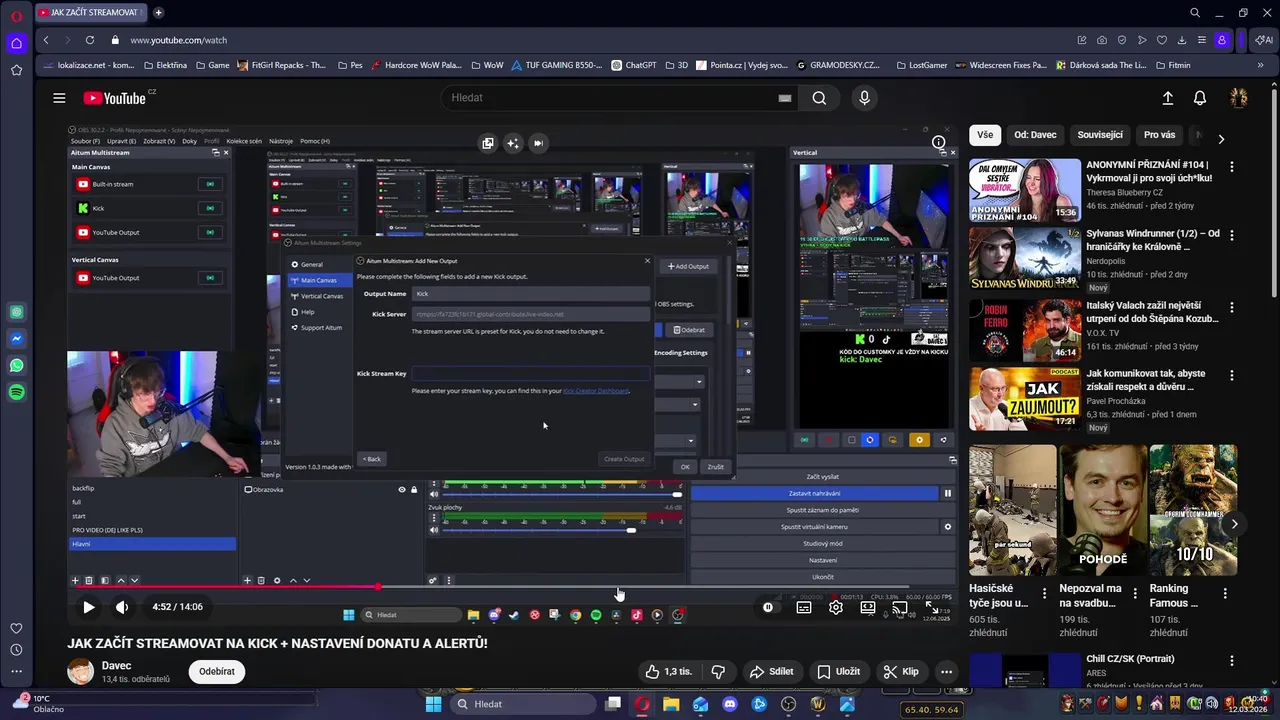
Task: Open the YouTube upload/create button
Action: [1167, 98]
